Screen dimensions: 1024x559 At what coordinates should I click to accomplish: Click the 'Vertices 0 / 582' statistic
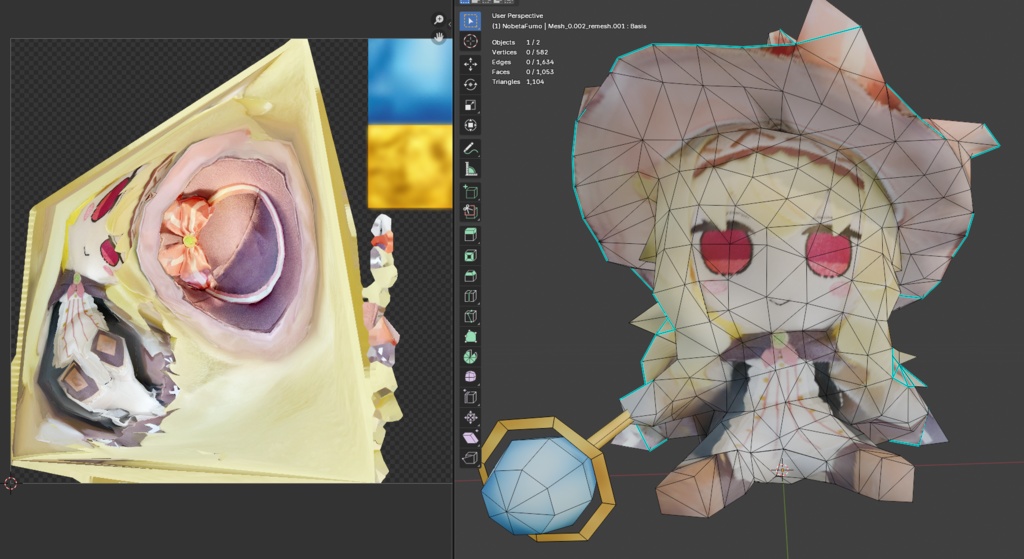[520, 52]
